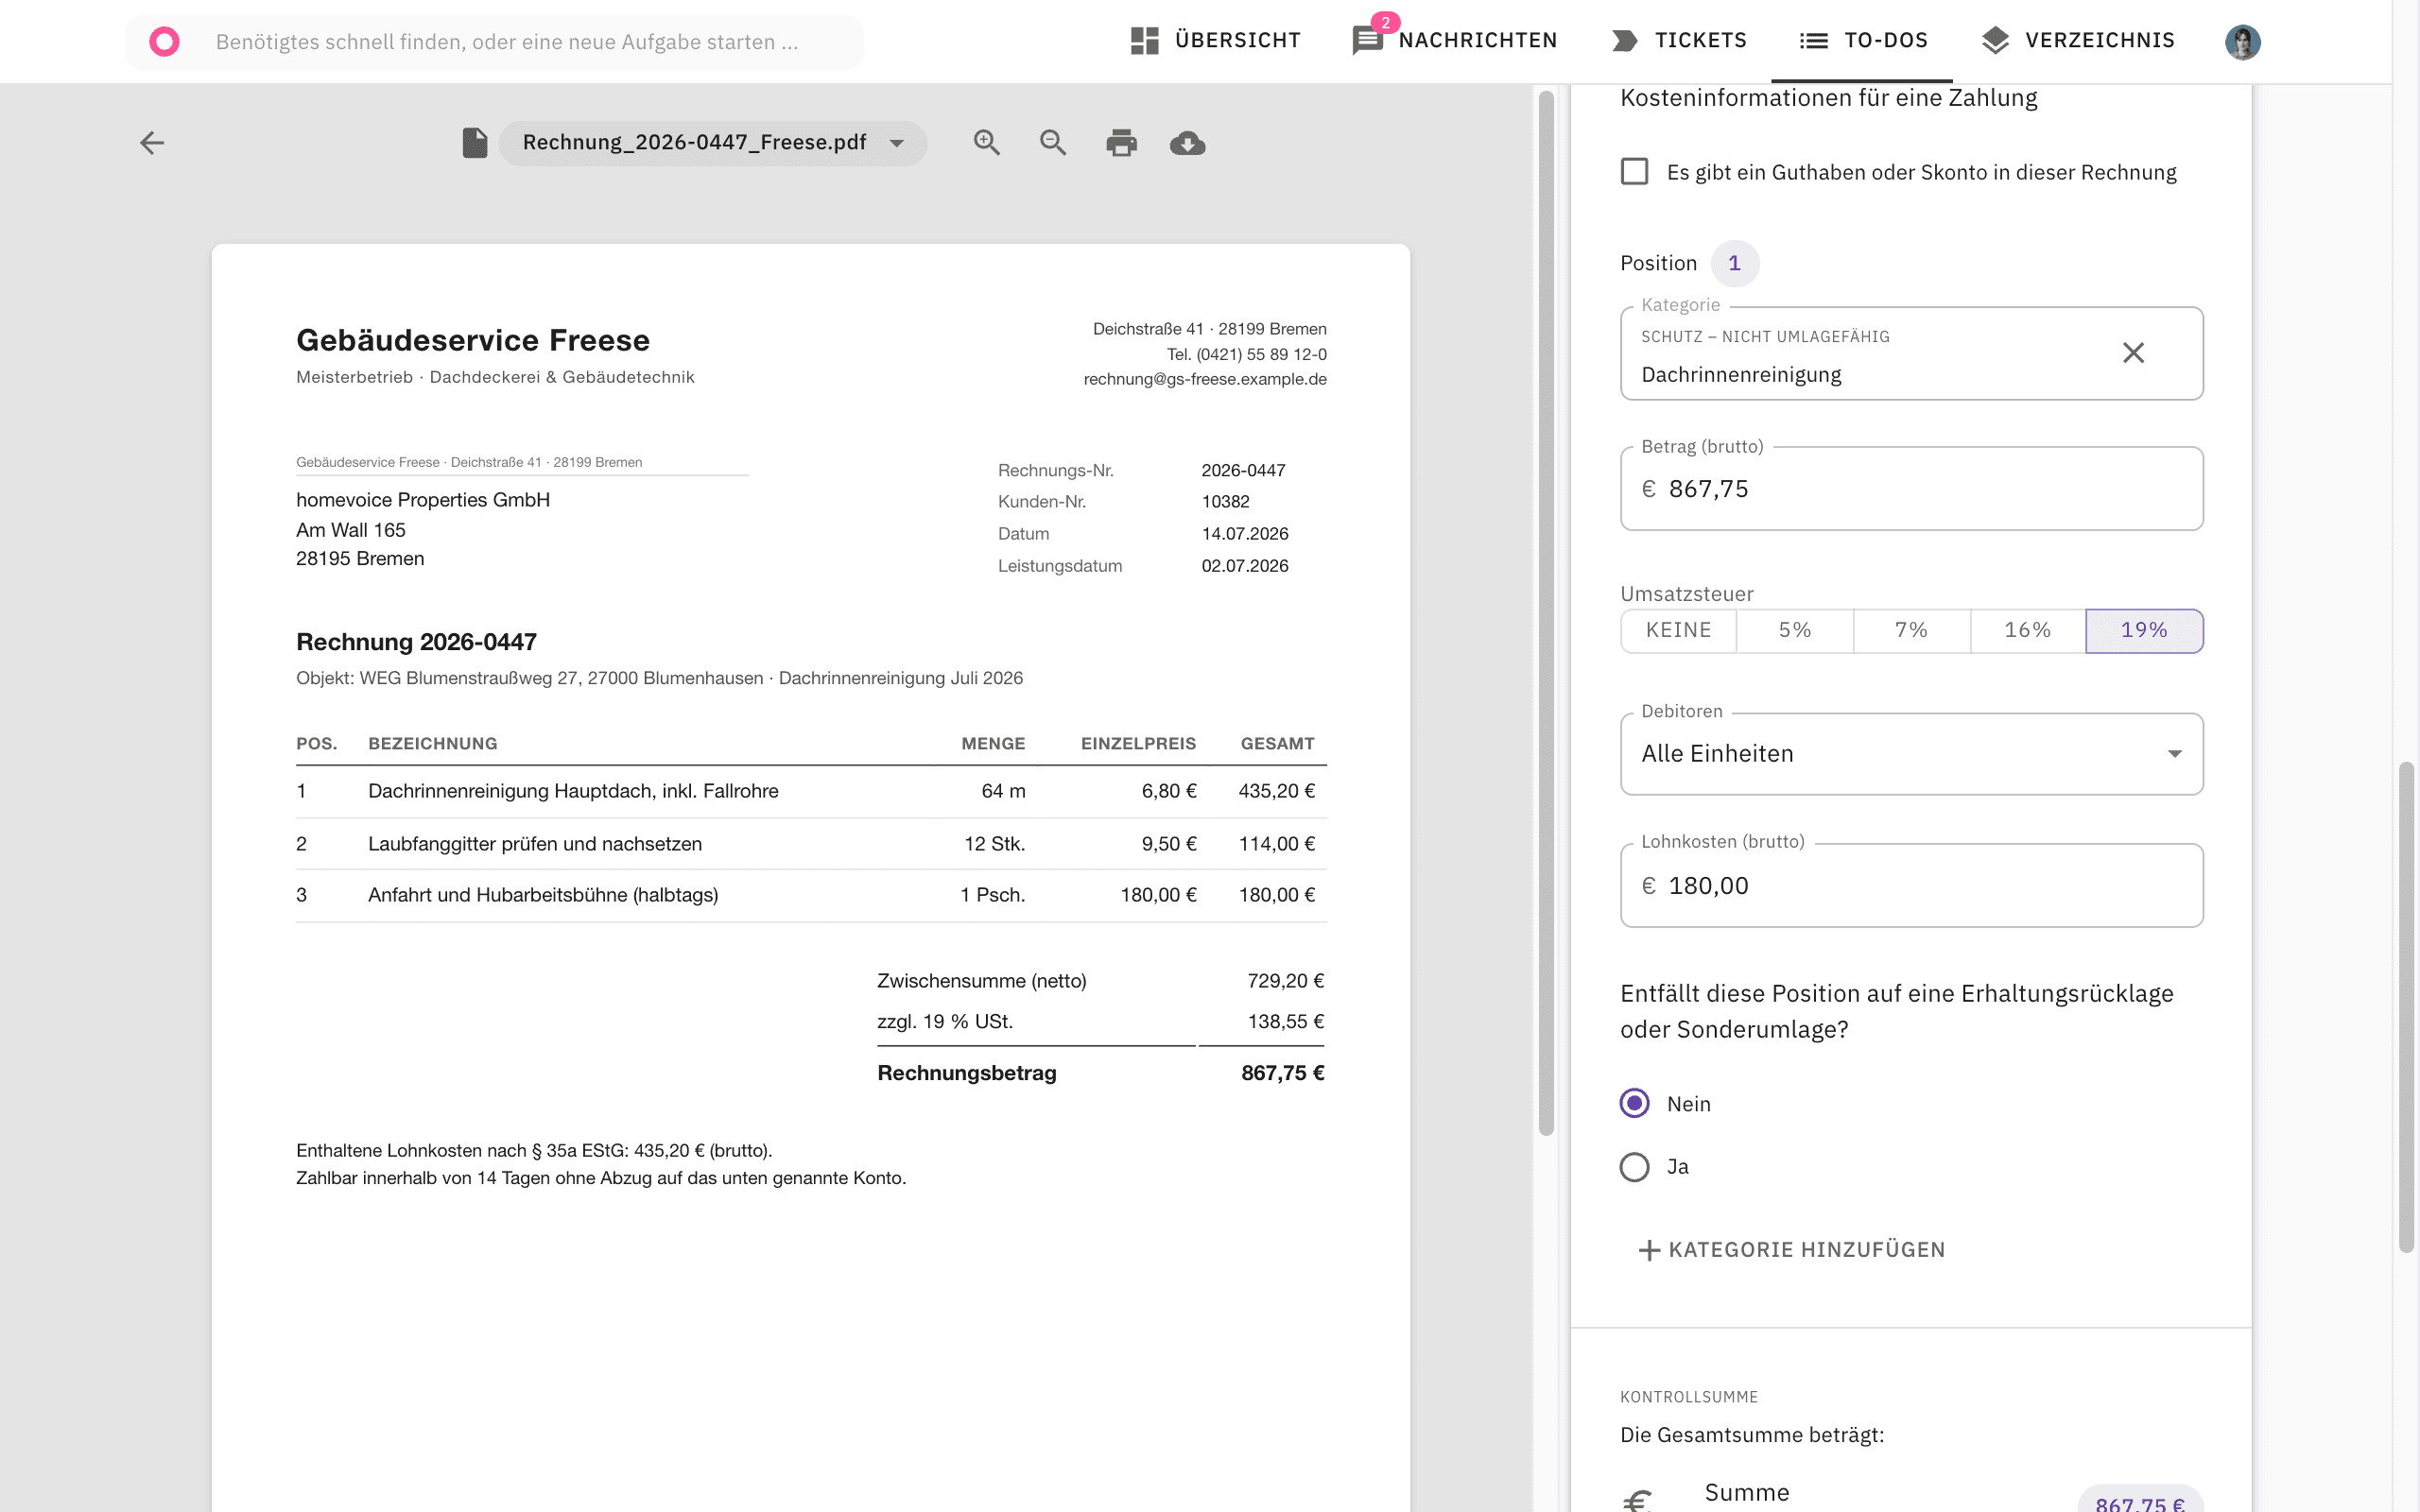Download the PDF via cloud icon
This screenshot has width=2420, height=1512.
click(x=1187, y=143)
